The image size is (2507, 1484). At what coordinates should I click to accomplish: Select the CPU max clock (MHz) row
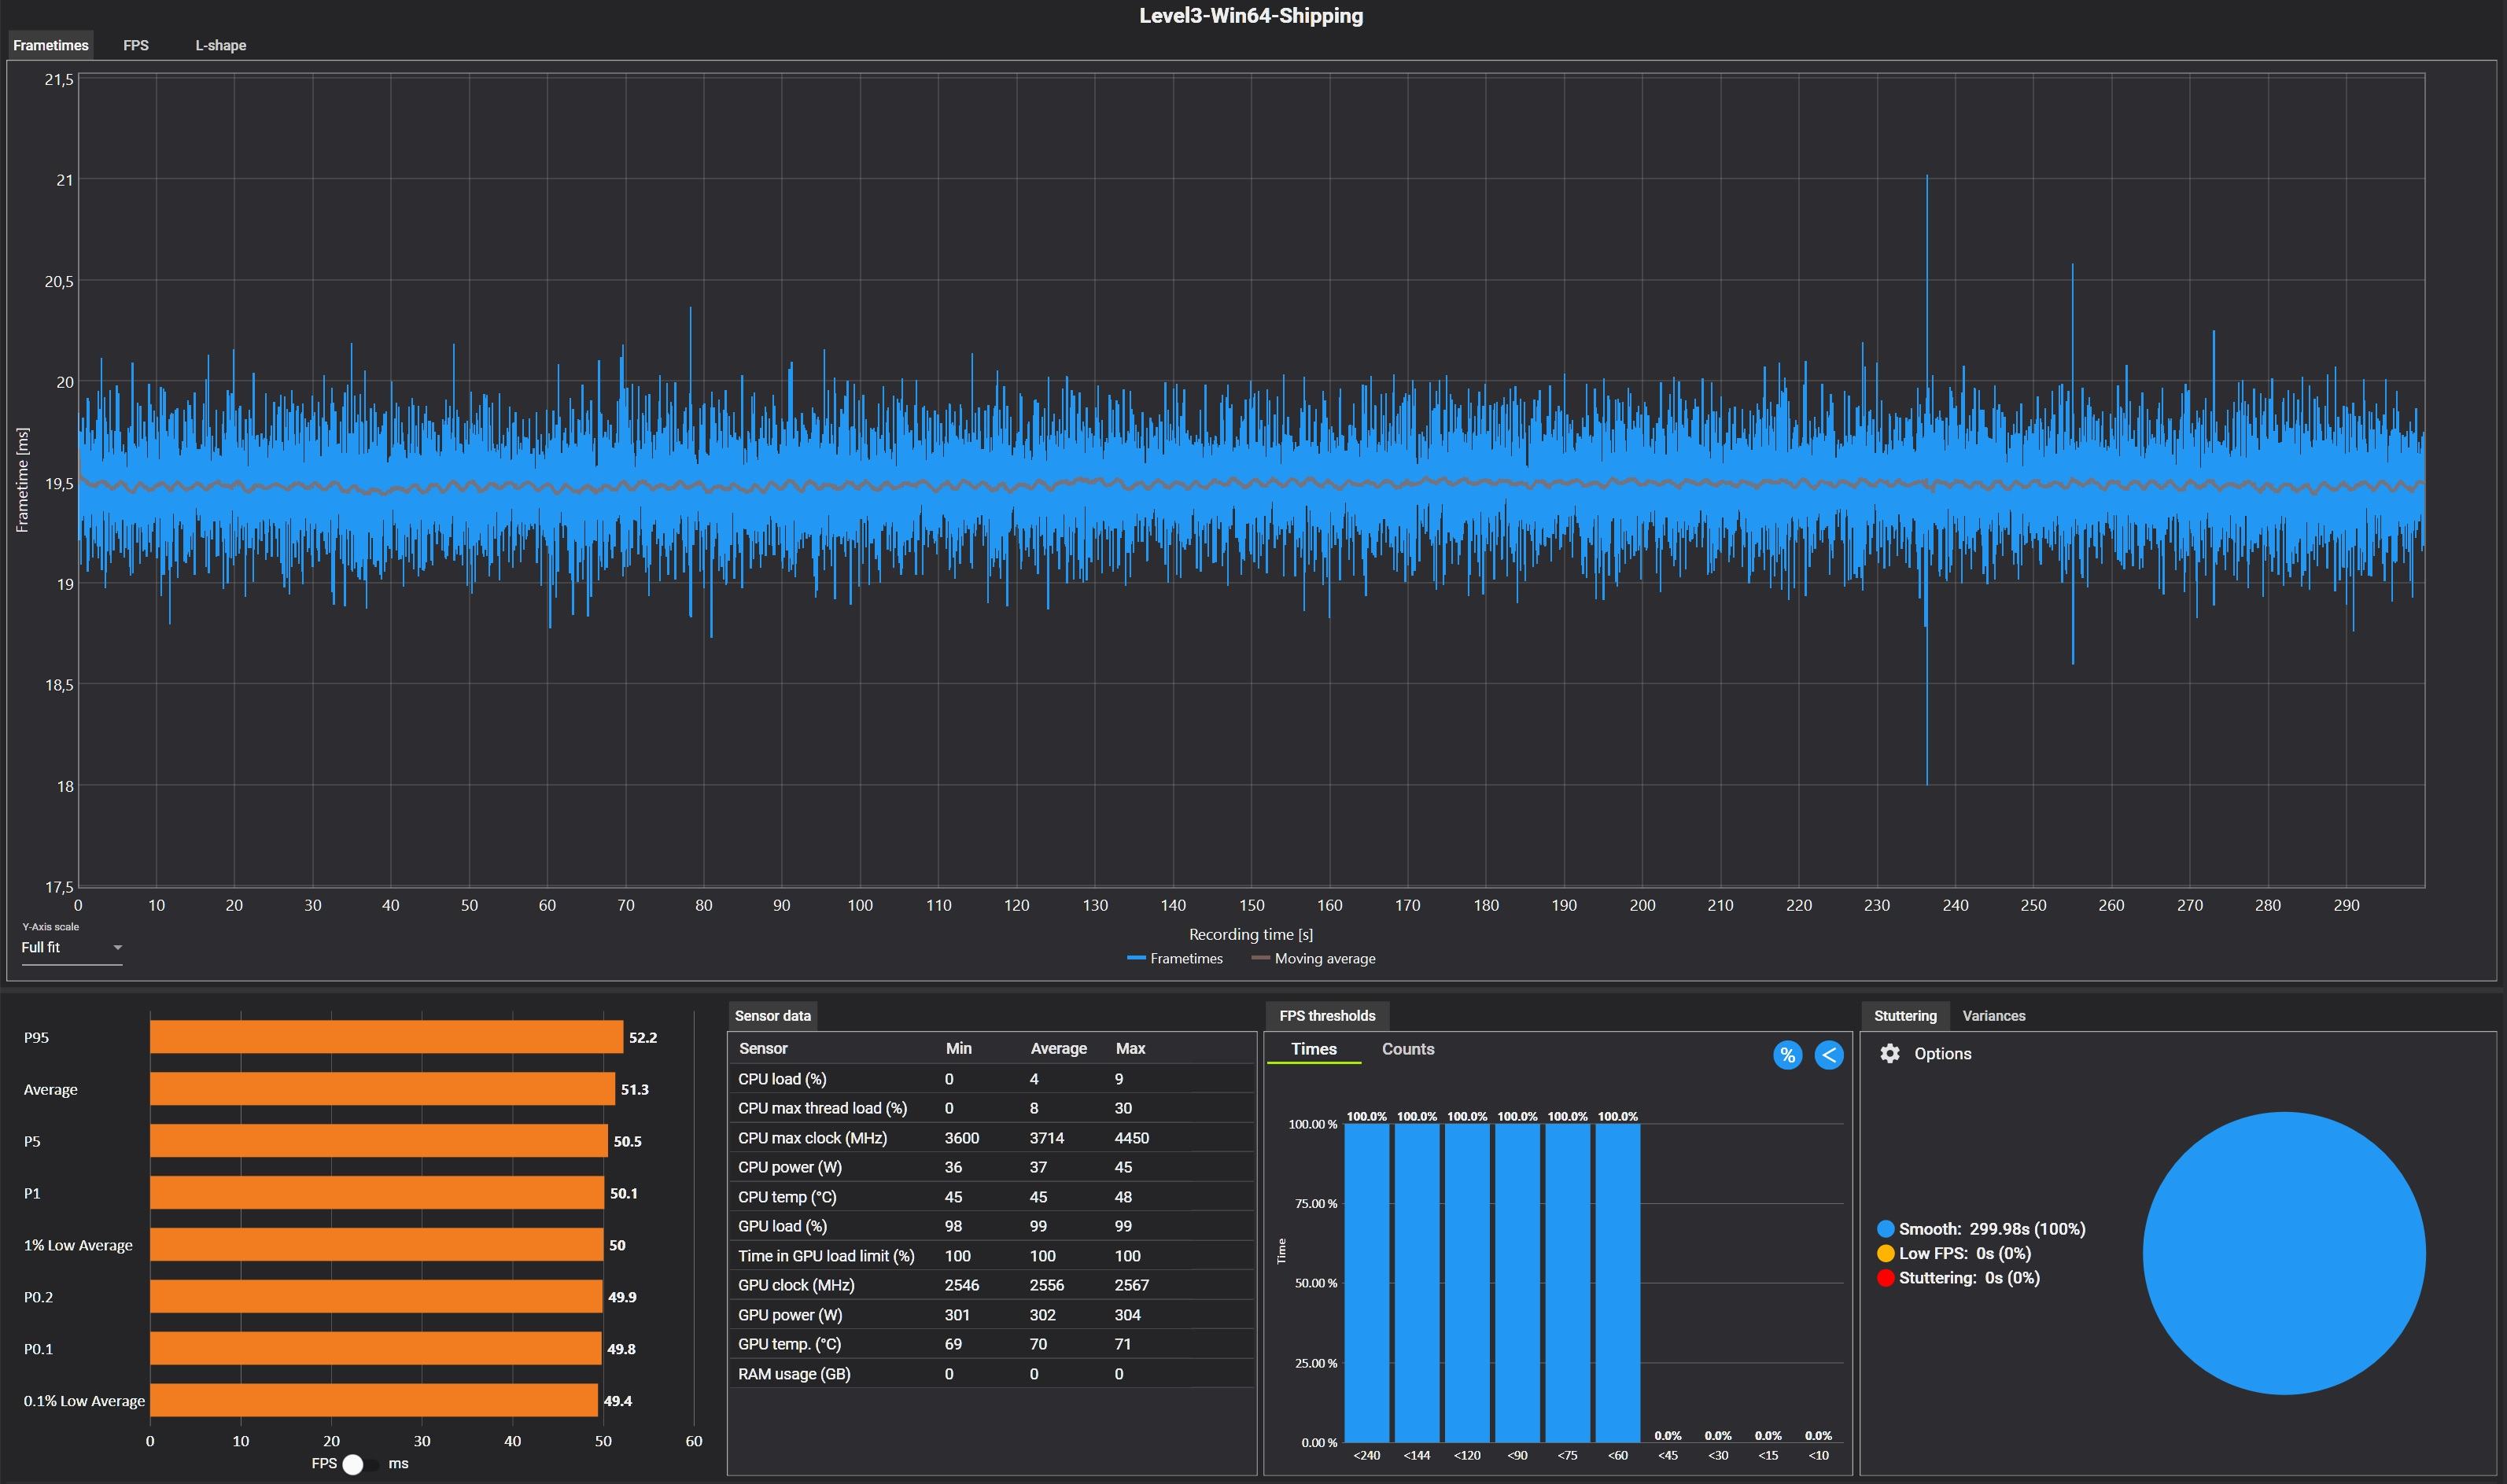(x=991, y=1138)
